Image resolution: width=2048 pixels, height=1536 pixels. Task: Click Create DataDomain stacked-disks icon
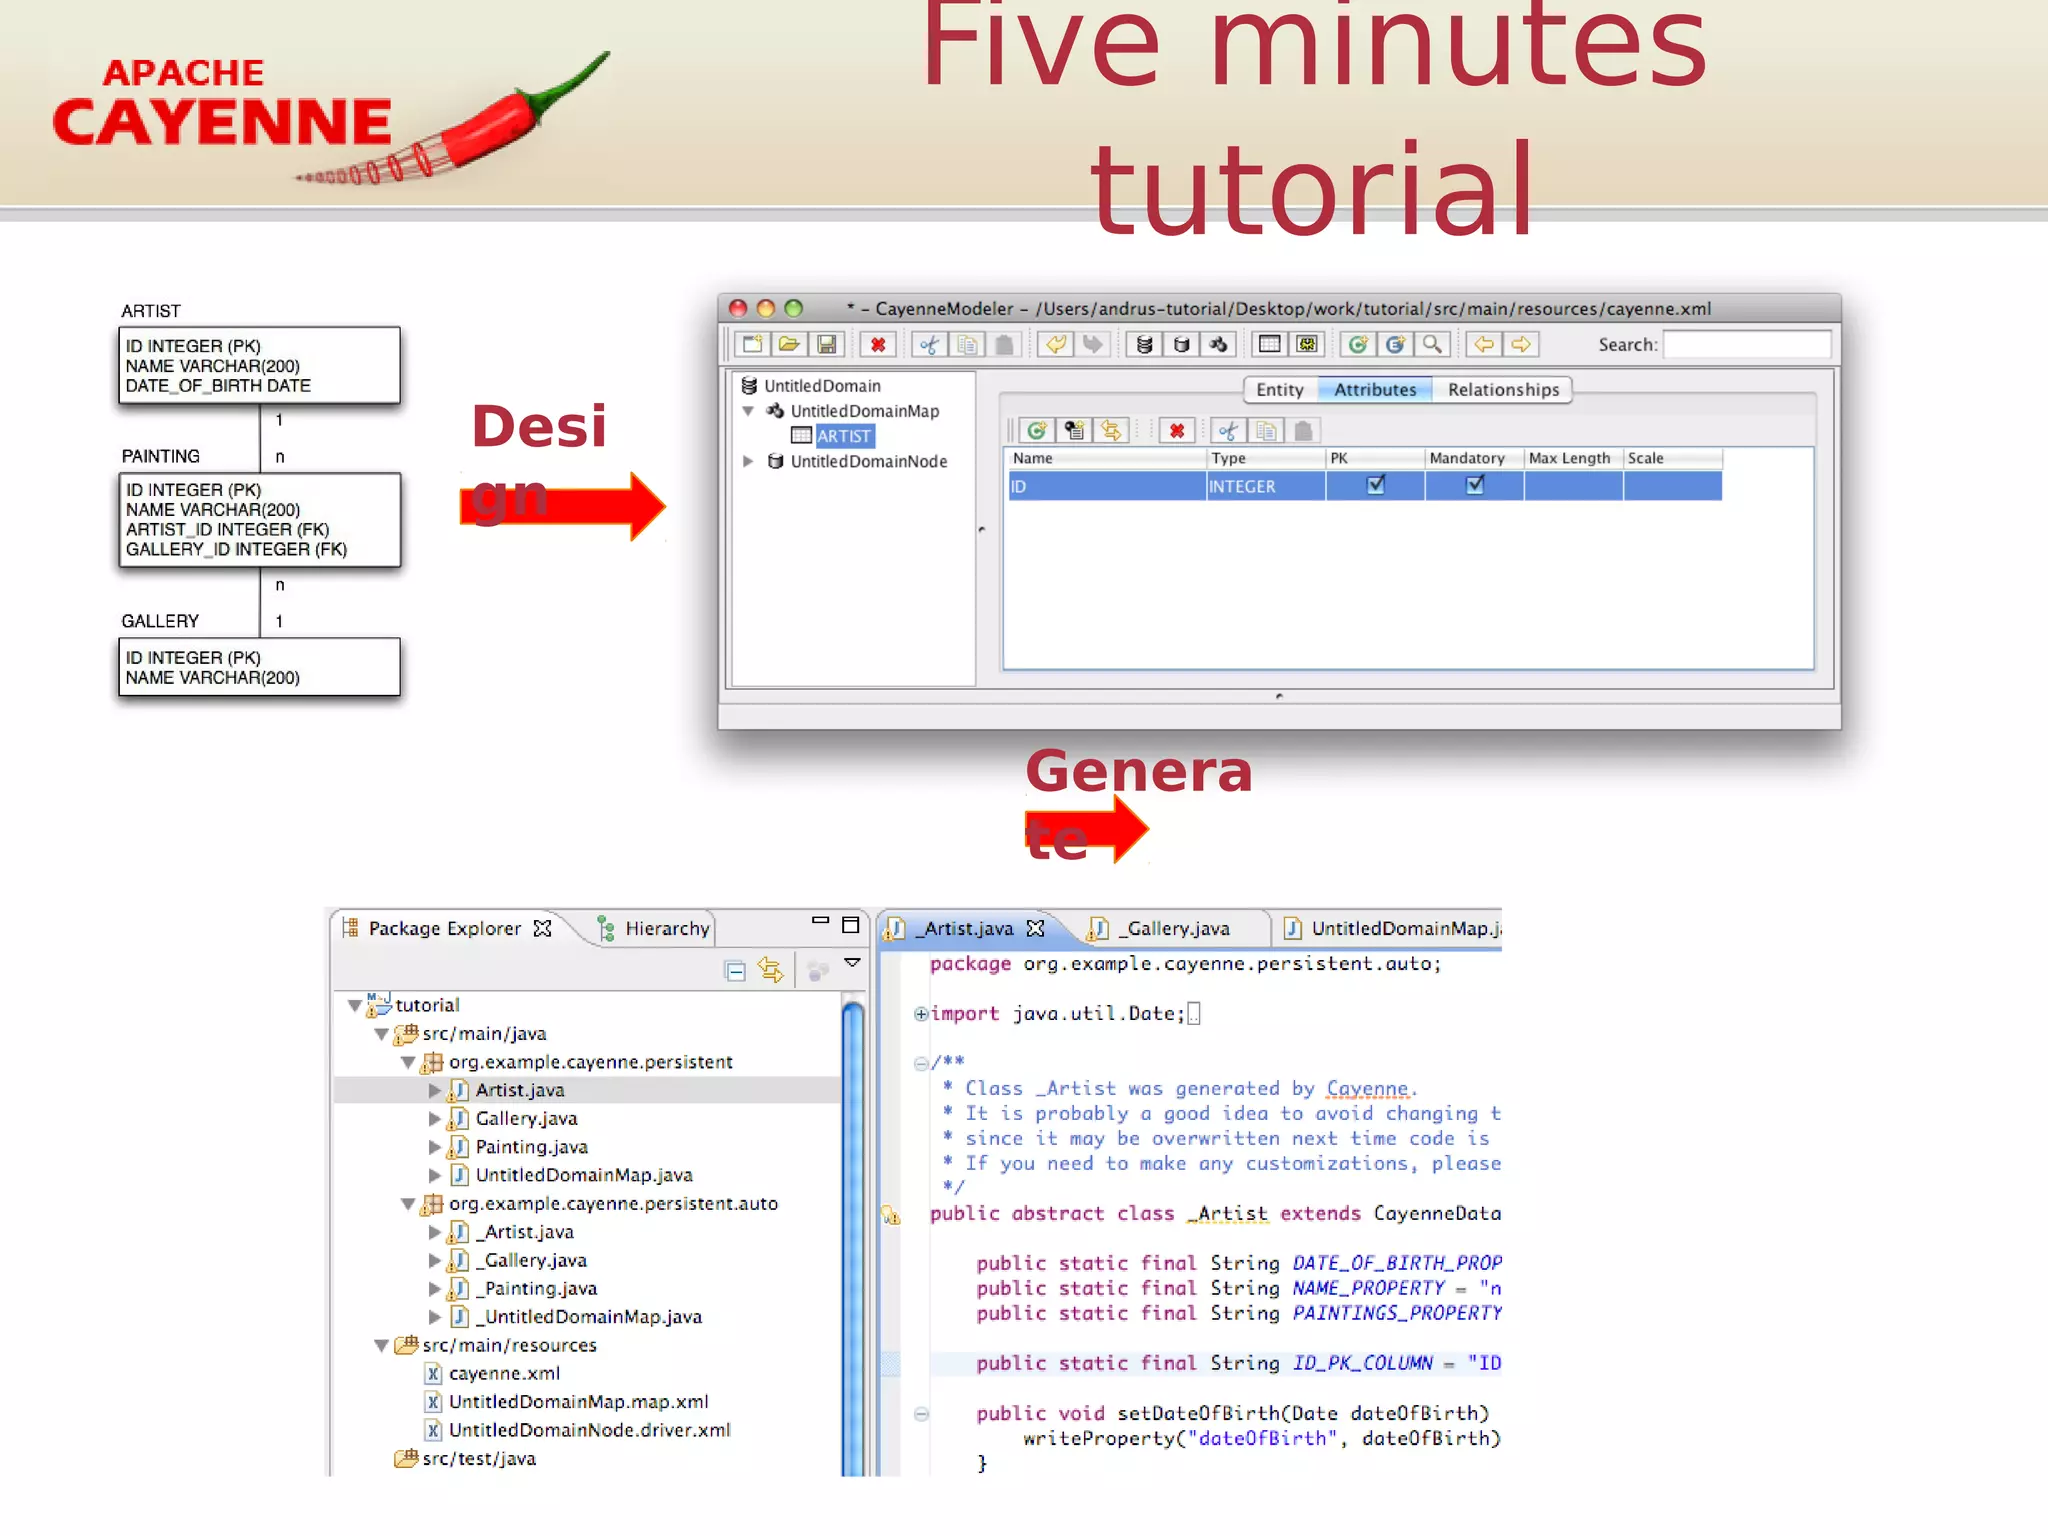1144,345
